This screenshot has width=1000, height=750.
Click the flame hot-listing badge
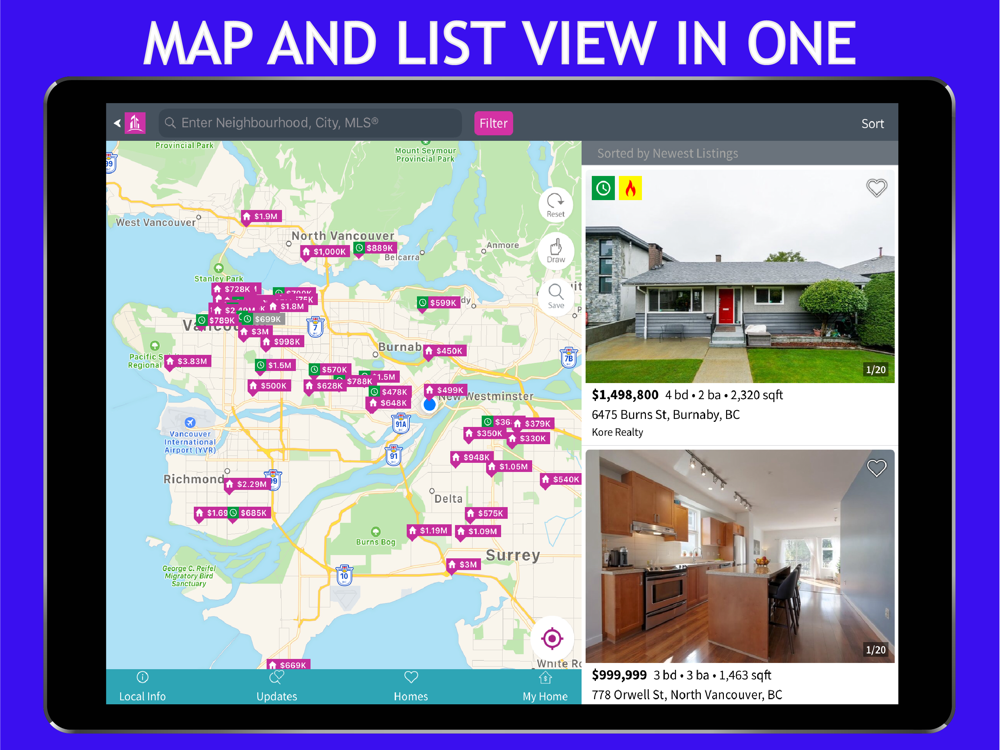point(630,188)
